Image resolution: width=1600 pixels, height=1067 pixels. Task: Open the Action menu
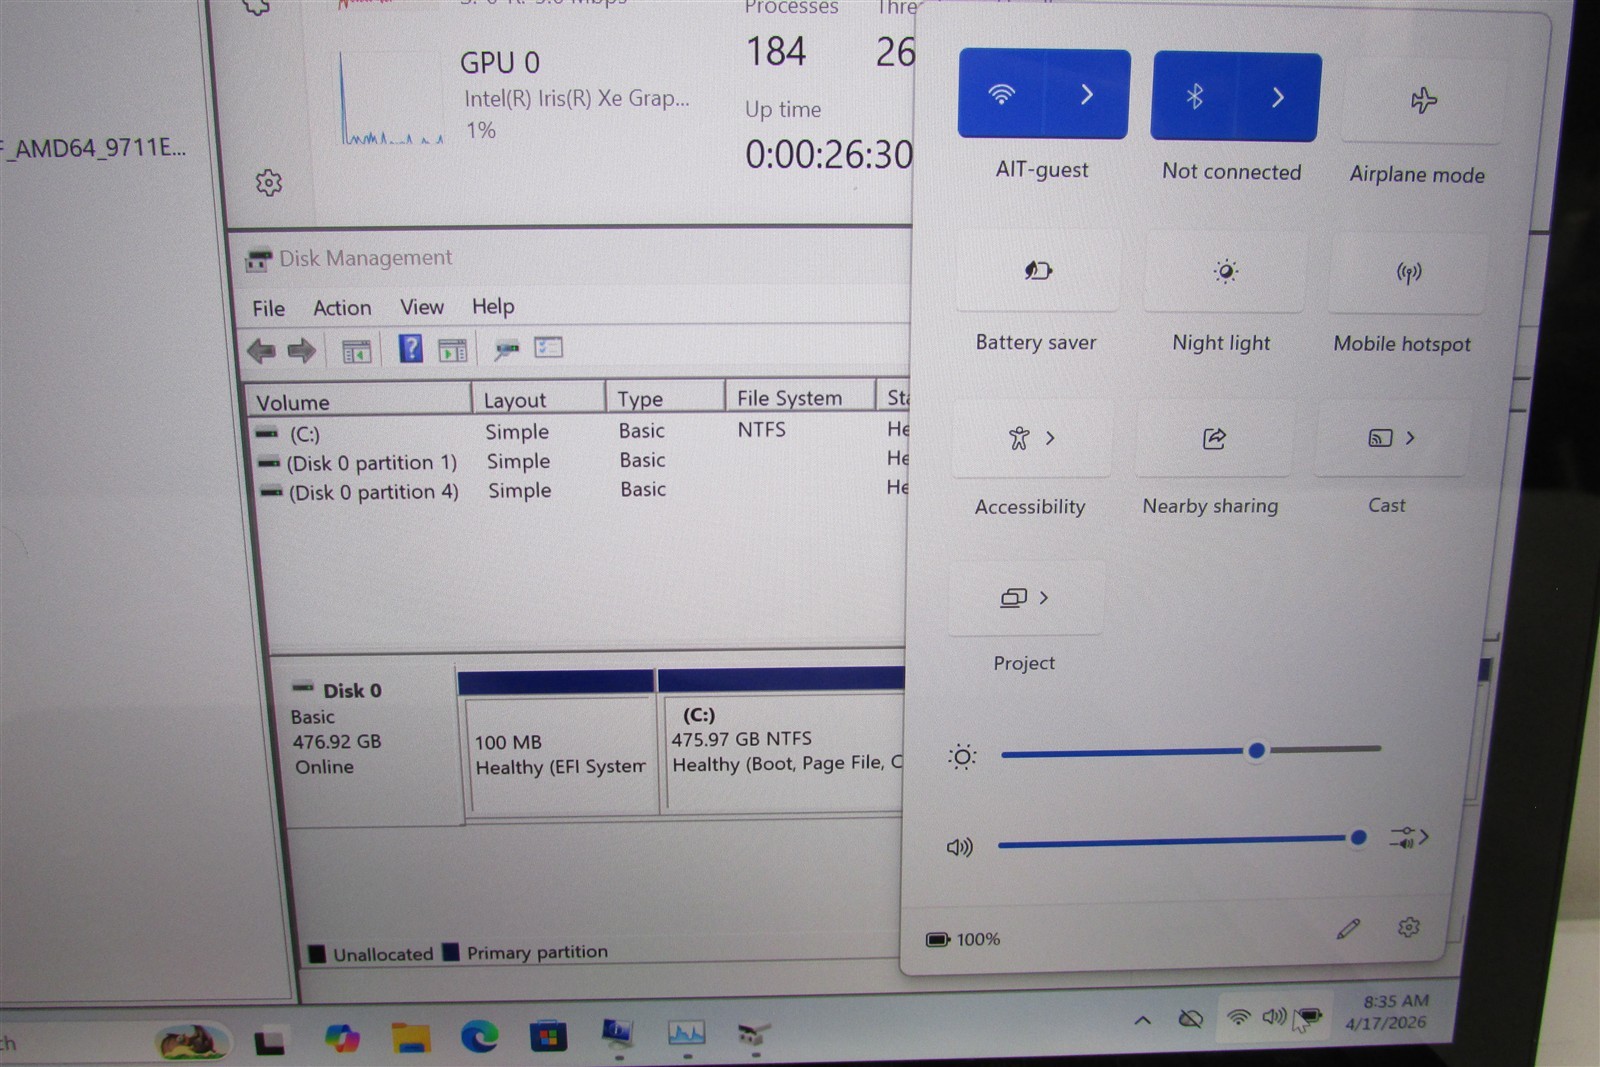(342, 308)
